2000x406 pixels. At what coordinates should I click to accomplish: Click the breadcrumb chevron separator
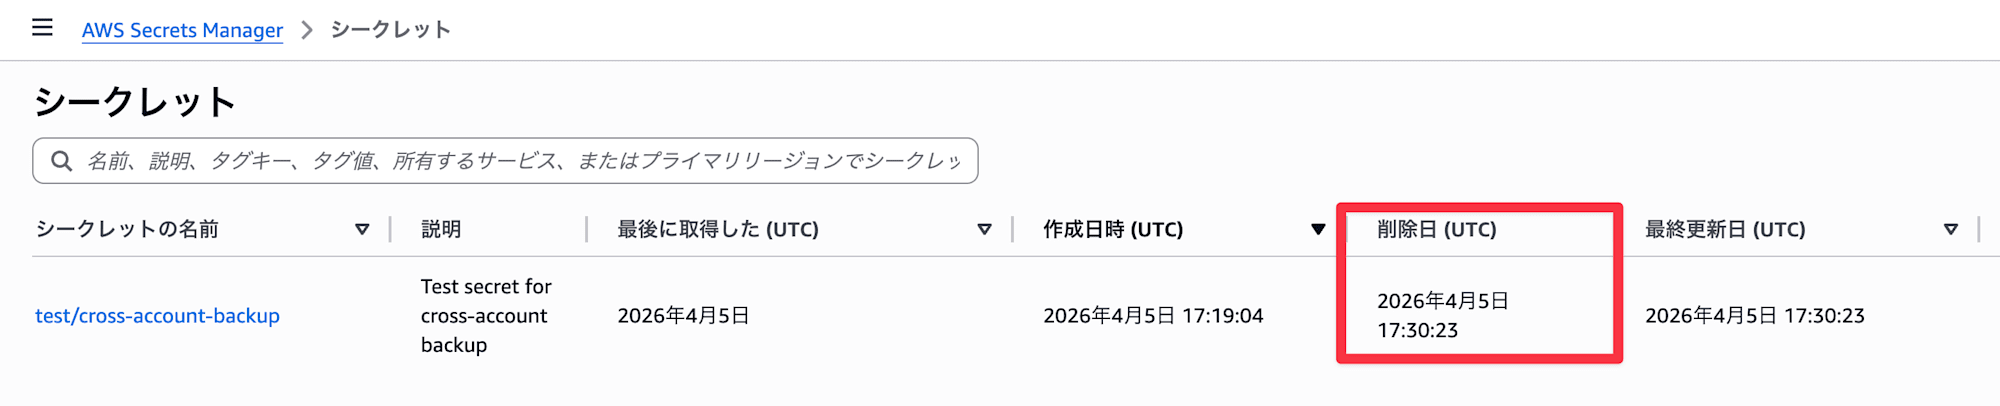[x=307, y=30]
